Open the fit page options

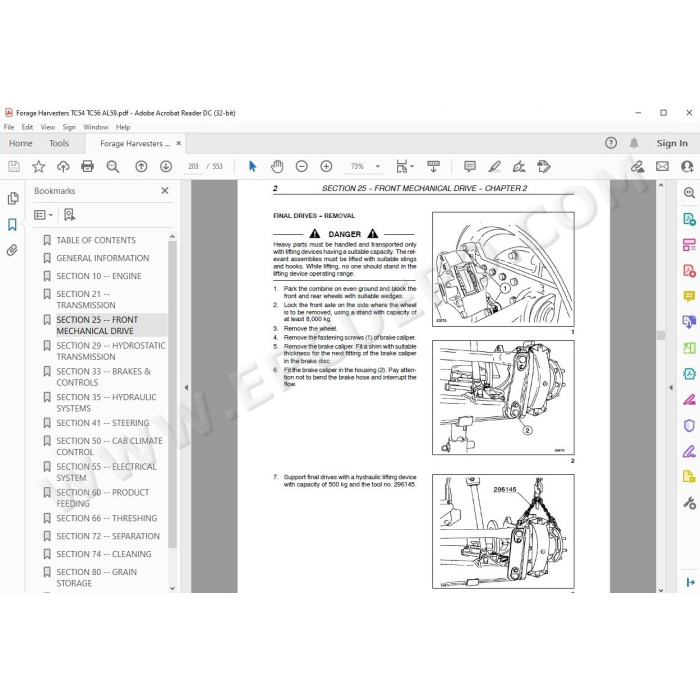tap(404, 167)
